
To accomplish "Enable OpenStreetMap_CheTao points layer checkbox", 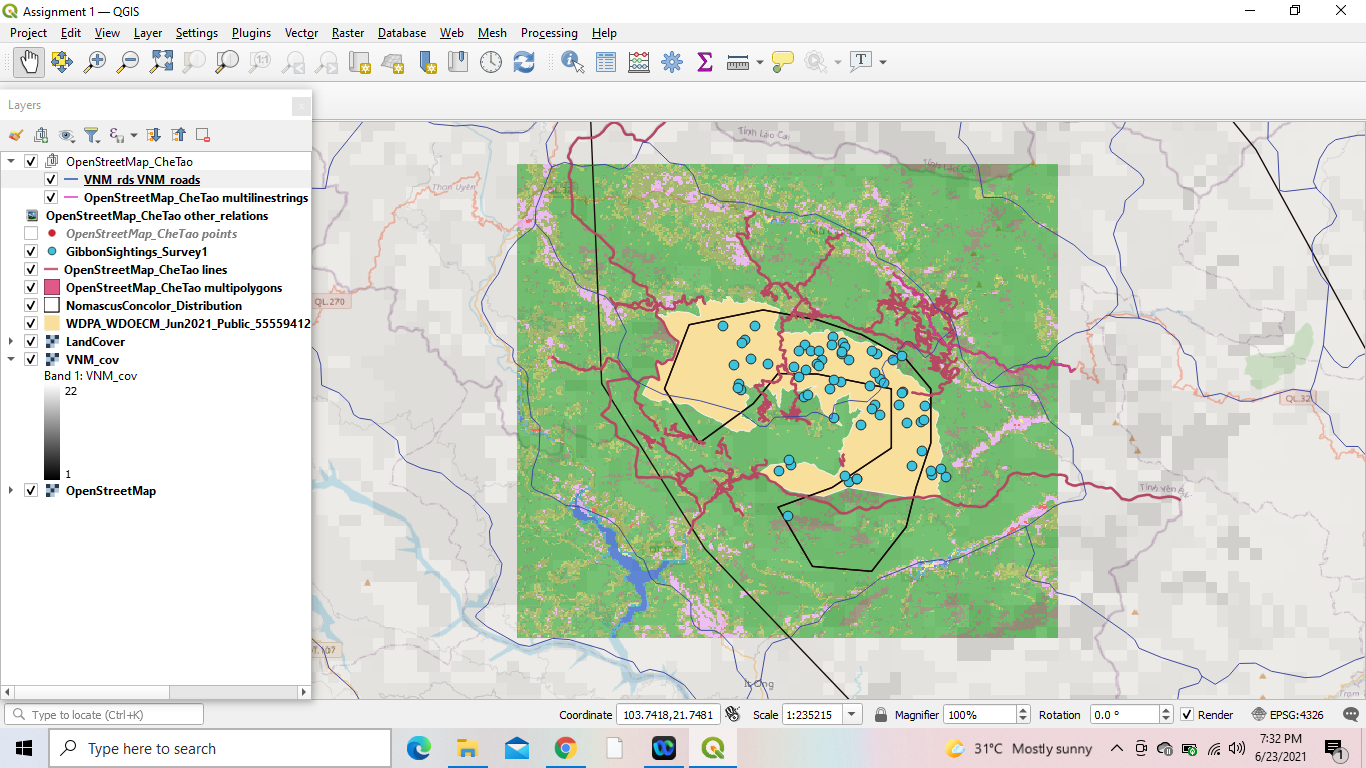I will (x=31, y=234).
